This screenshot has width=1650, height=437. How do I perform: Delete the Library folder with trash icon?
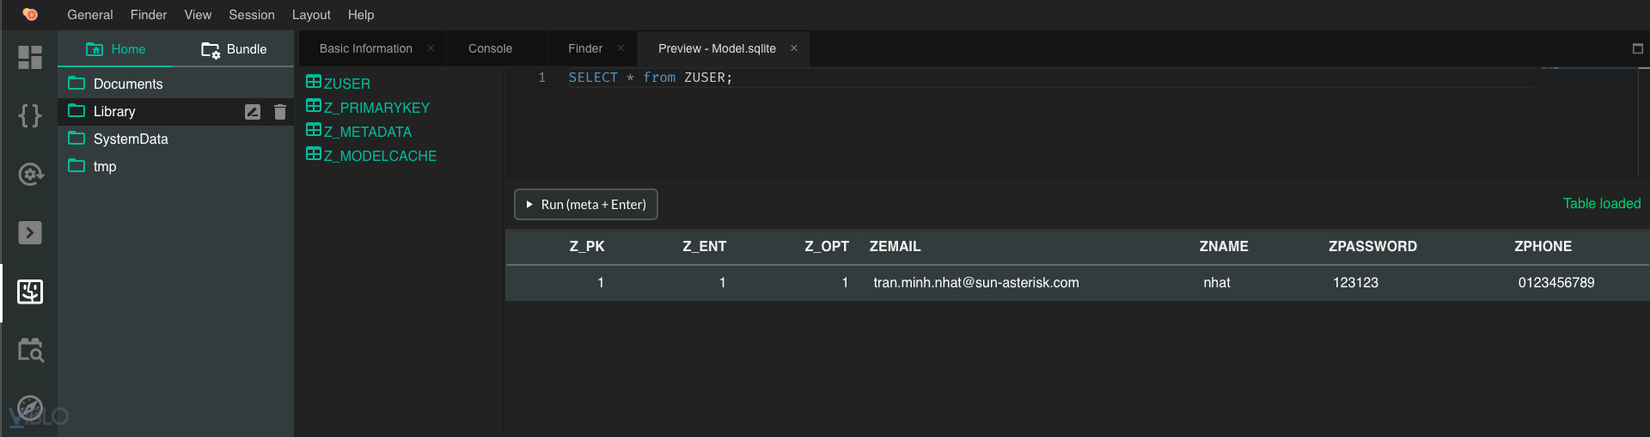(x=280, y=112)
